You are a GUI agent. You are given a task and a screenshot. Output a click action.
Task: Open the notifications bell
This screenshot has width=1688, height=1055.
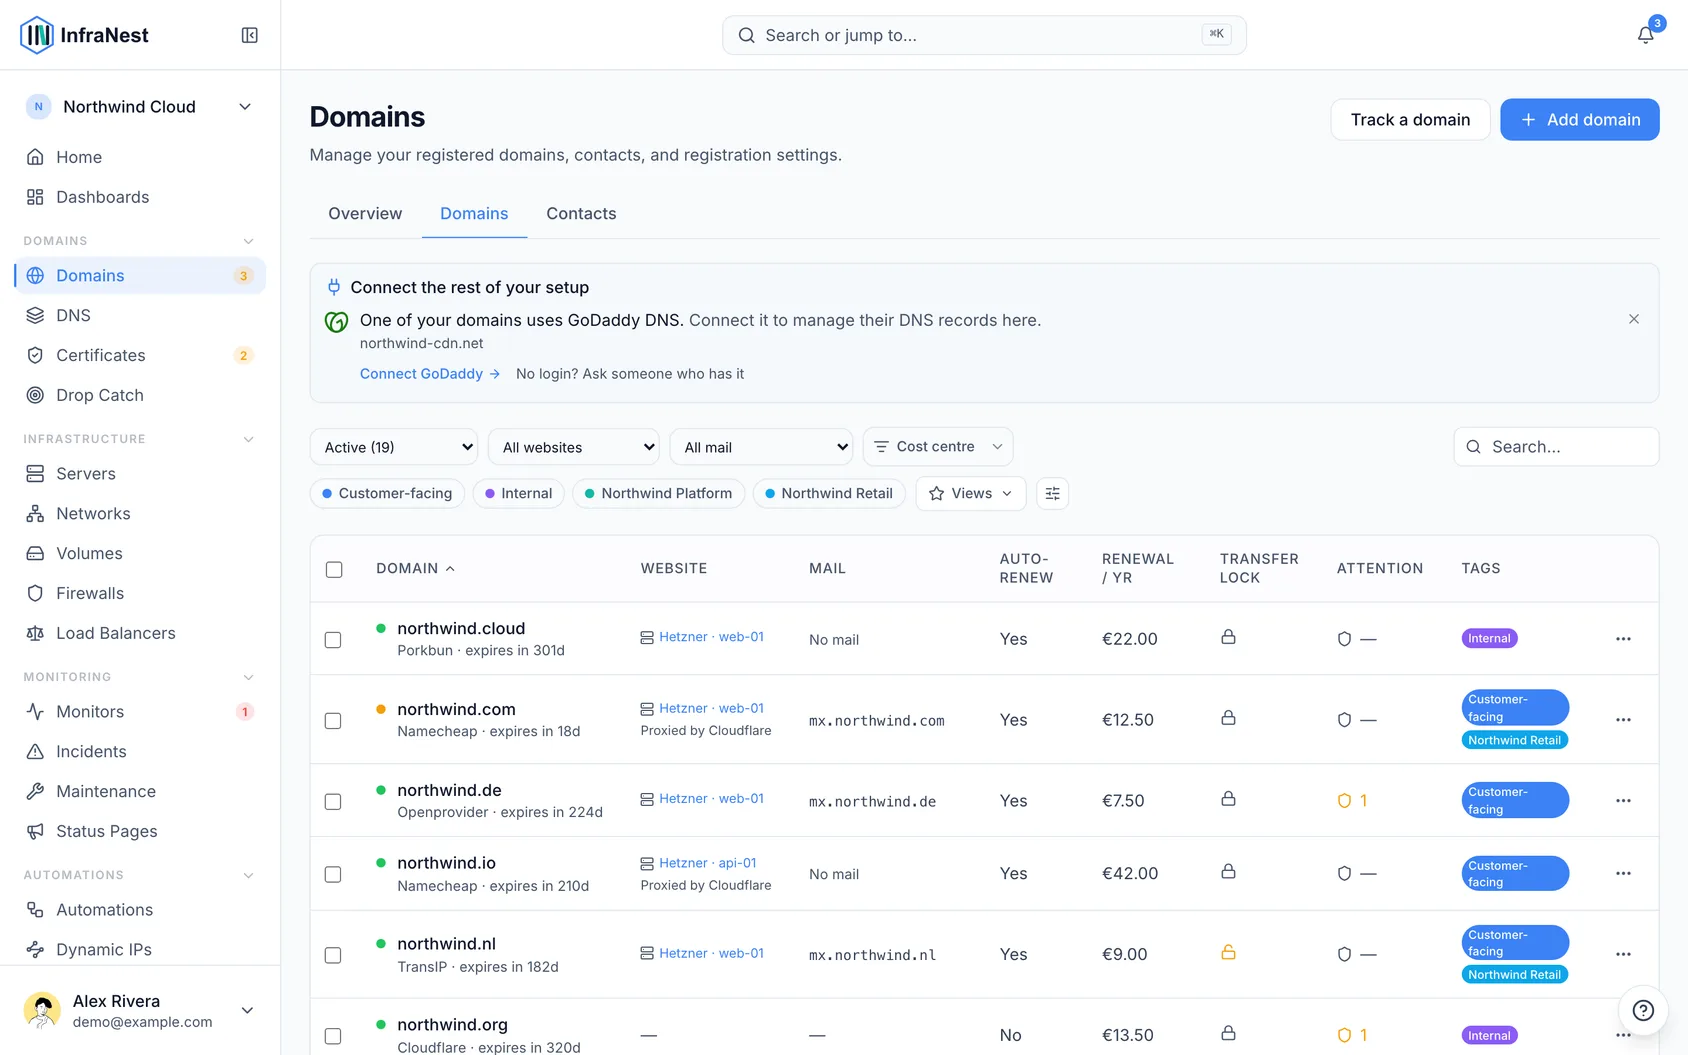tap(1645, 35)
